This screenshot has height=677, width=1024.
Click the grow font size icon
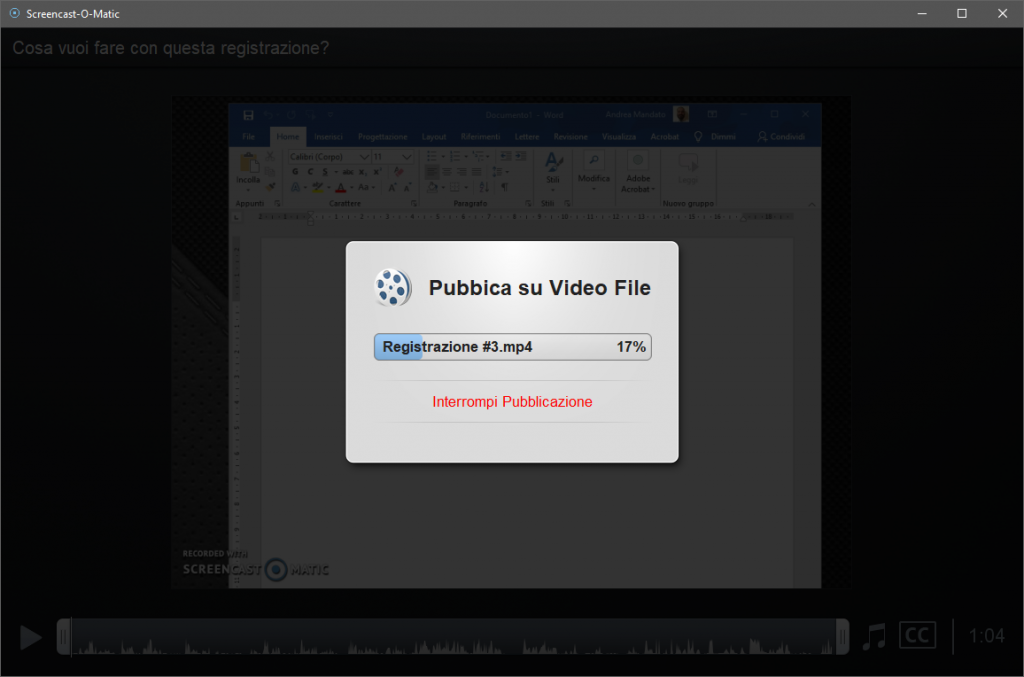click(x=392, y=187)
